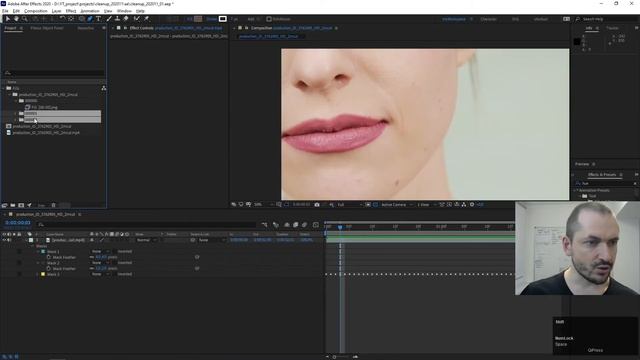Click the Project flowchart view icon

tap(104, 88)
